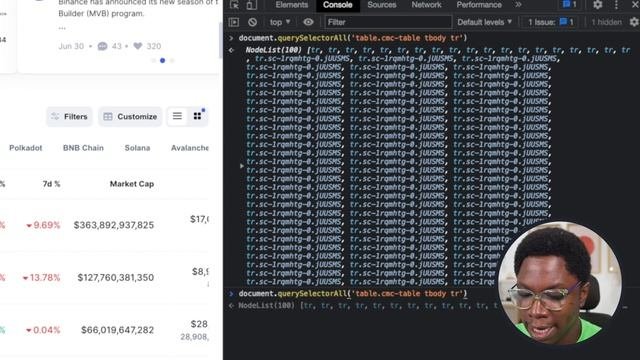The image size is (640, 360).
Task: Open the Elements tab
Action: click(291, 5)
